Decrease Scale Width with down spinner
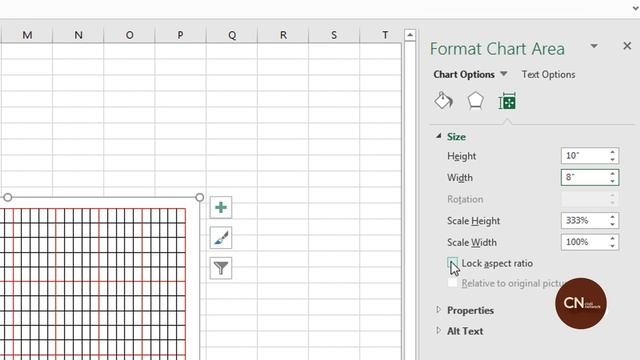Image resolution: width=640 pixels, height=360 pixels. coord(613,246)
